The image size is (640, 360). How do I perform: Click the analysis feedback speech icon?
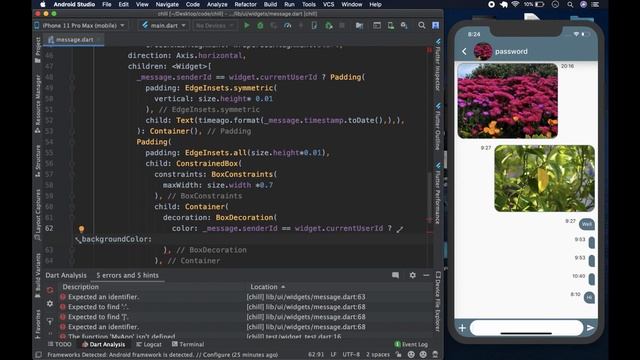click(395, 275)
